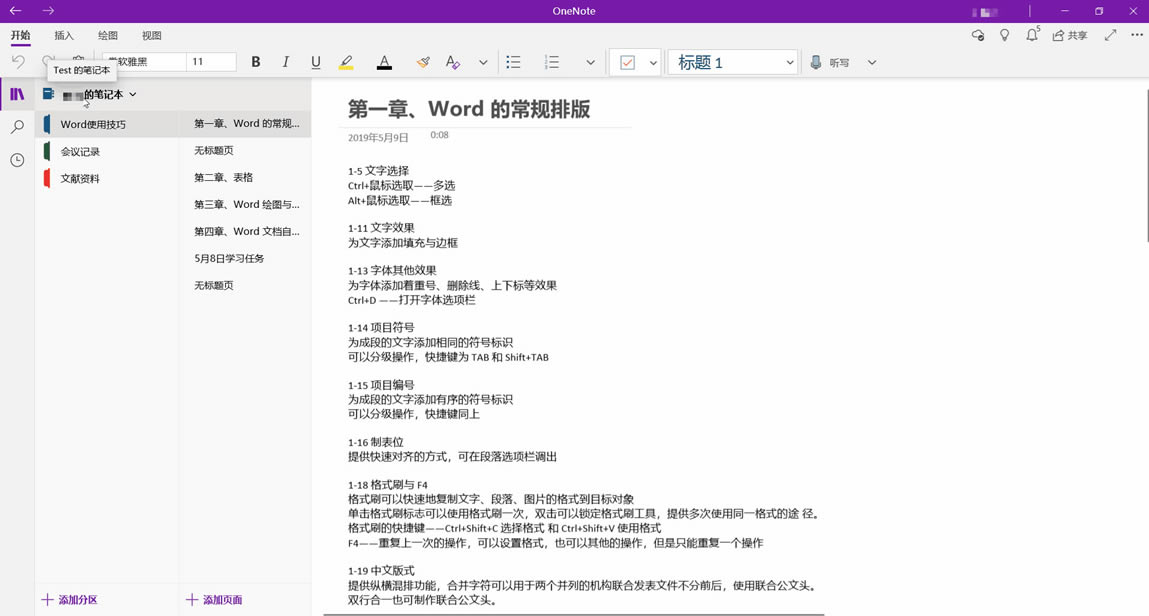Image resolution: width=1149 pixels, height=616 pixels.
Task: Toggle bold formatting on selected text
Action: coord(255,62)
